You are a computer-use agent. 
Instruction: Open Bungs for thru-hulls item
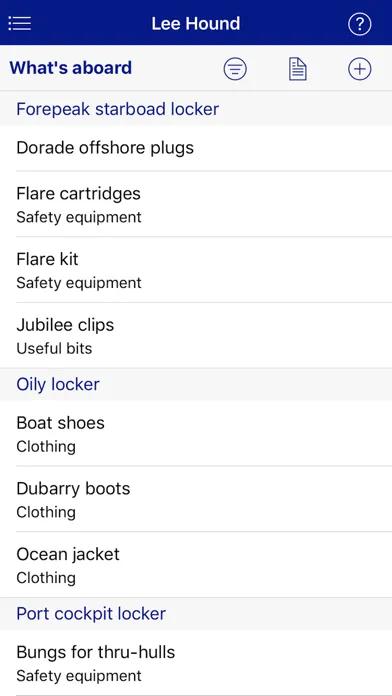click(196, 663)
